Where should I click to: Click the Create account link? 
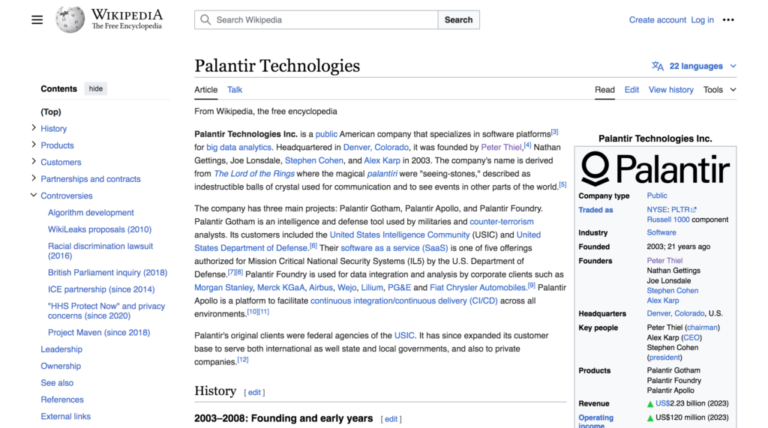pyautogui.click(x=657, y=20)
